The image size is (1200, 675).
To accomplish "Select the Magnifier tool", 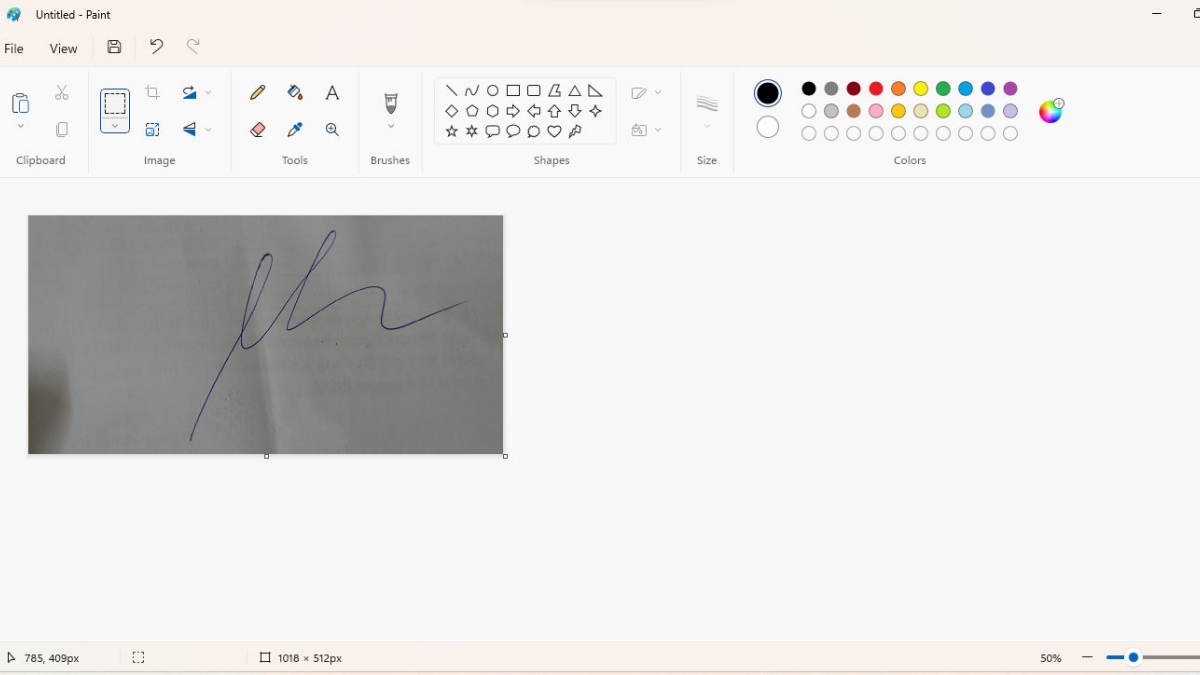I will coord(332,129).
